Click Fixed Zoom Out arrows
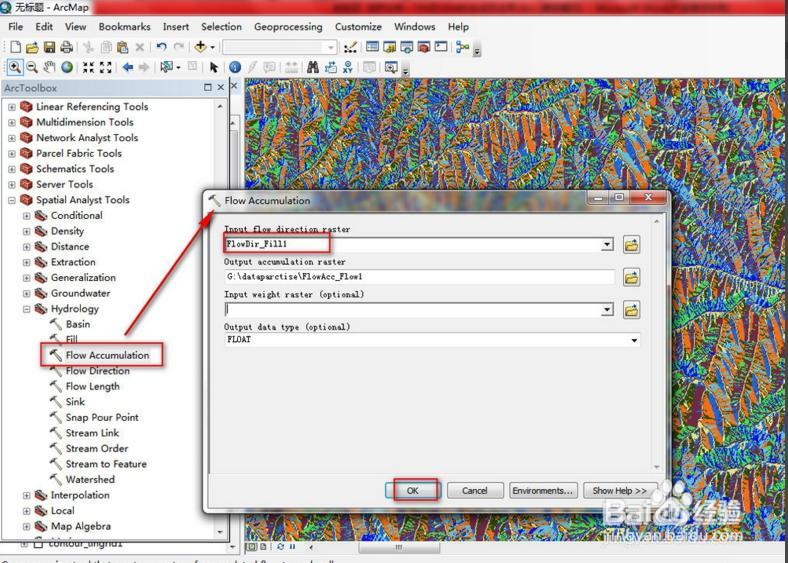 [x=106, y=67]
